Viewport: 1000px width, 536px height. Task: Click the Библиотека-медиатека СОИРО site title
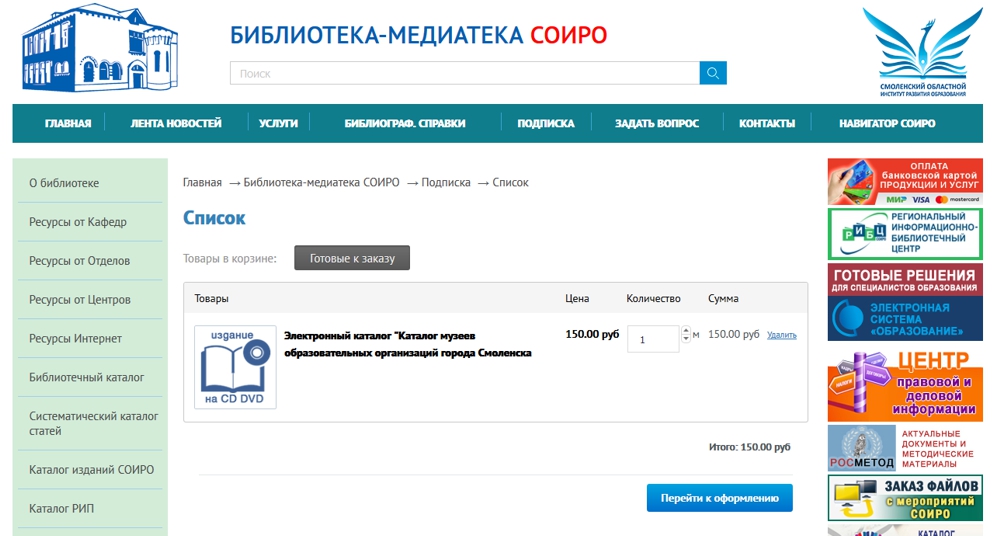pyautogui.click(x=418, y=35)
